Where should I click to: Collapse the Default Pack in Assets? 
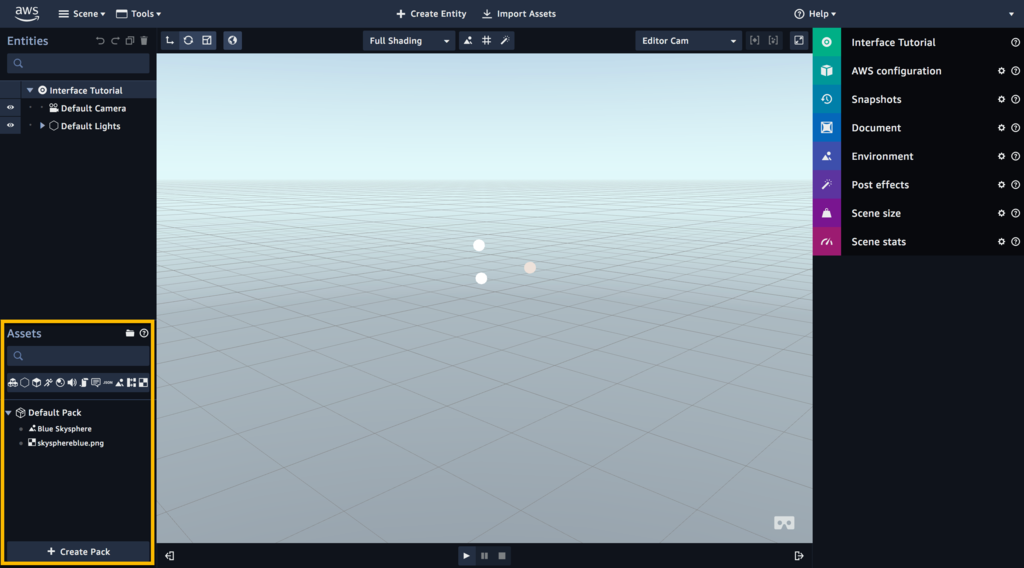(8, 413)
